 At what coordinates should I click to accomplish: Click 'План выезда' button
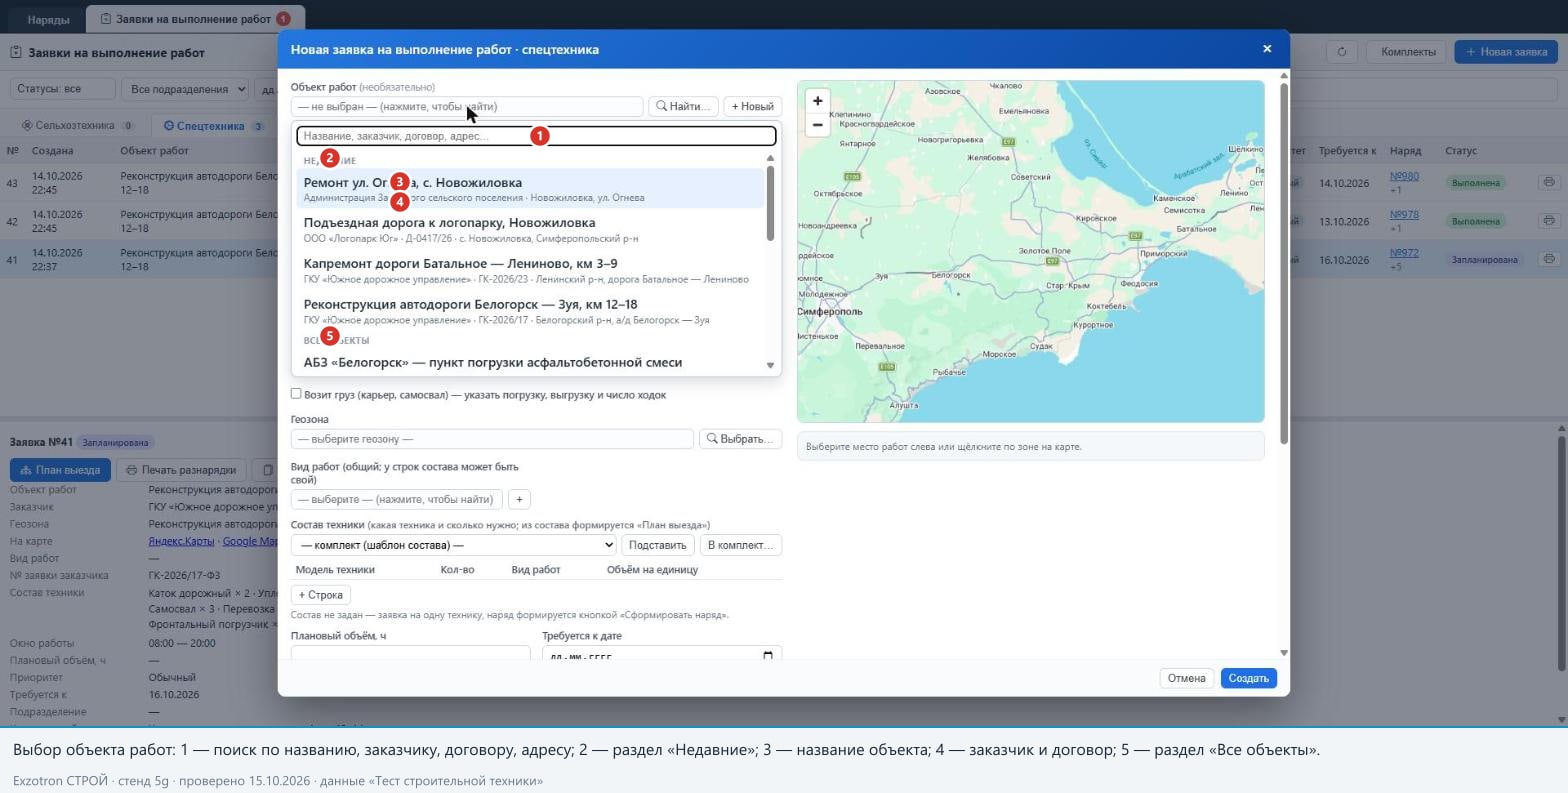pos(60,470)
